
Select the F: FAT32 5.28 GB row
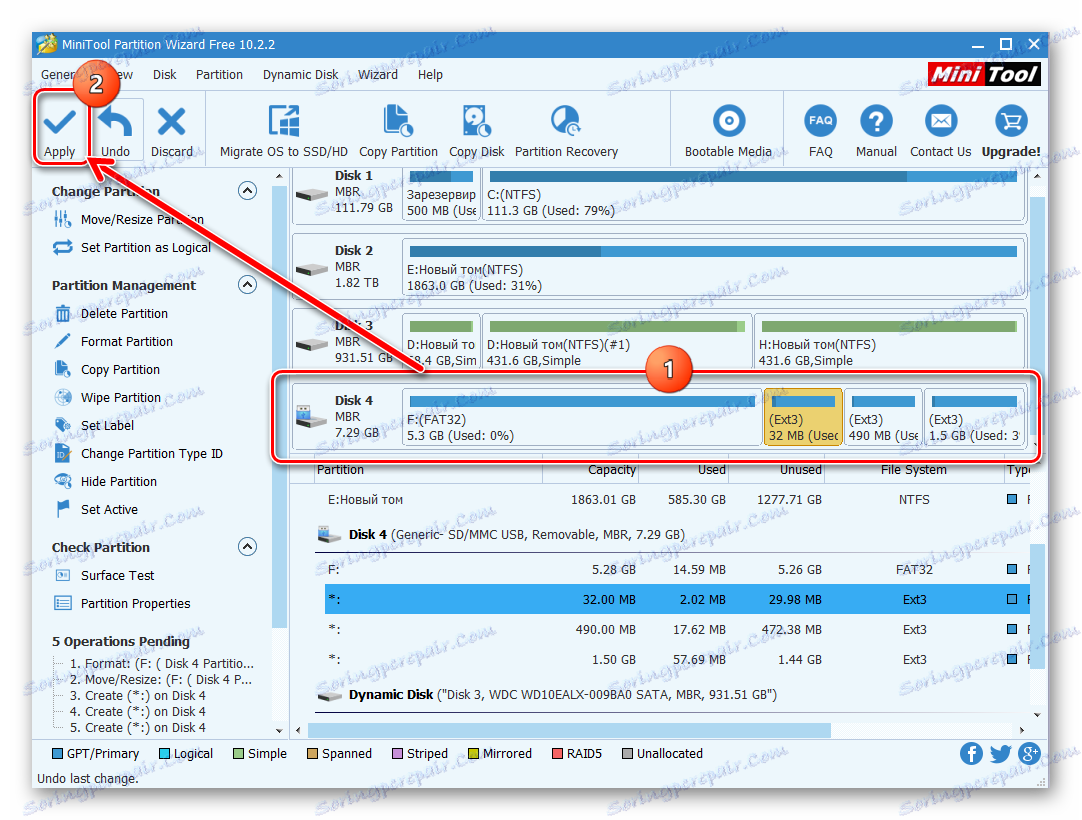coord(677,569)
